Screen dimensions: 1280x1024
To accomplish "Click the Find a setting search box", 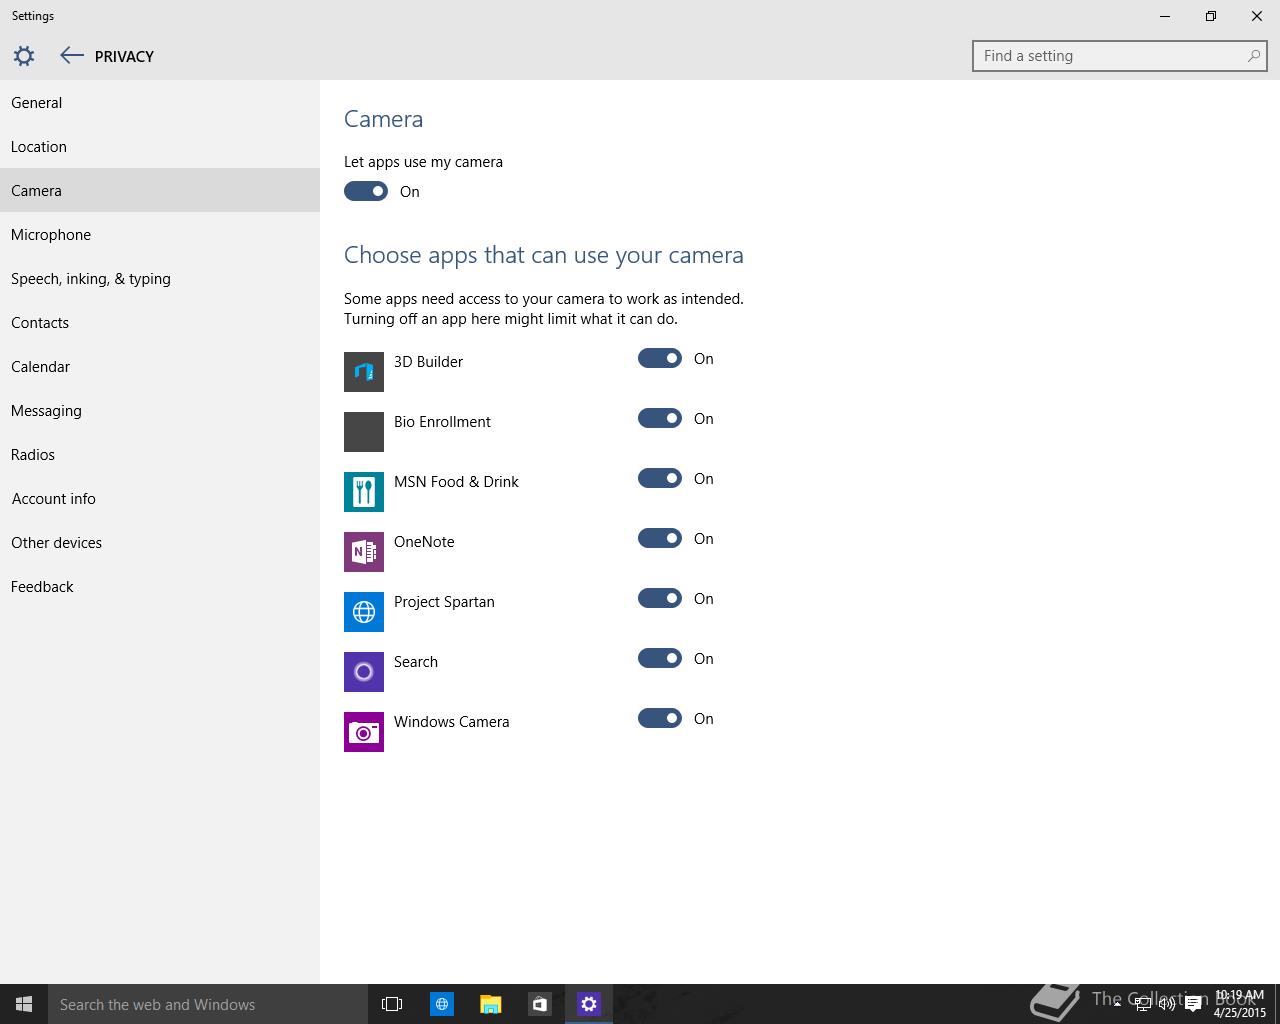I will pyautogui.click(x=1119, y=56).
